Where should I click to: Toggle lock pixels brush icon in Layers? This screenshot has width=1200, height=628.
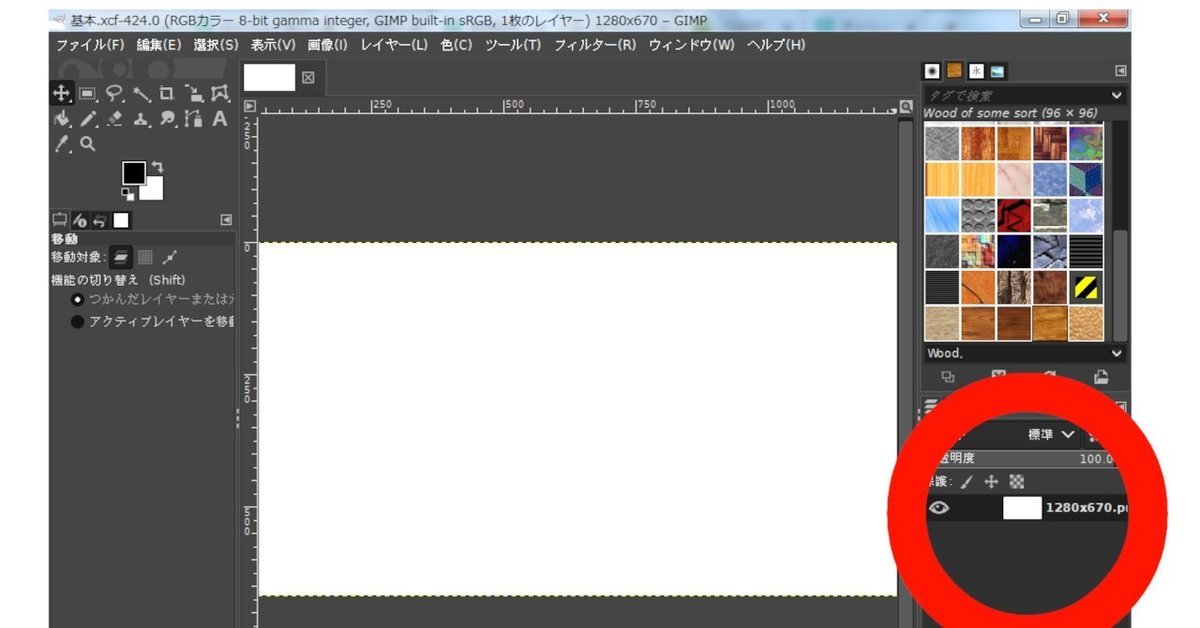click(966, 481)
